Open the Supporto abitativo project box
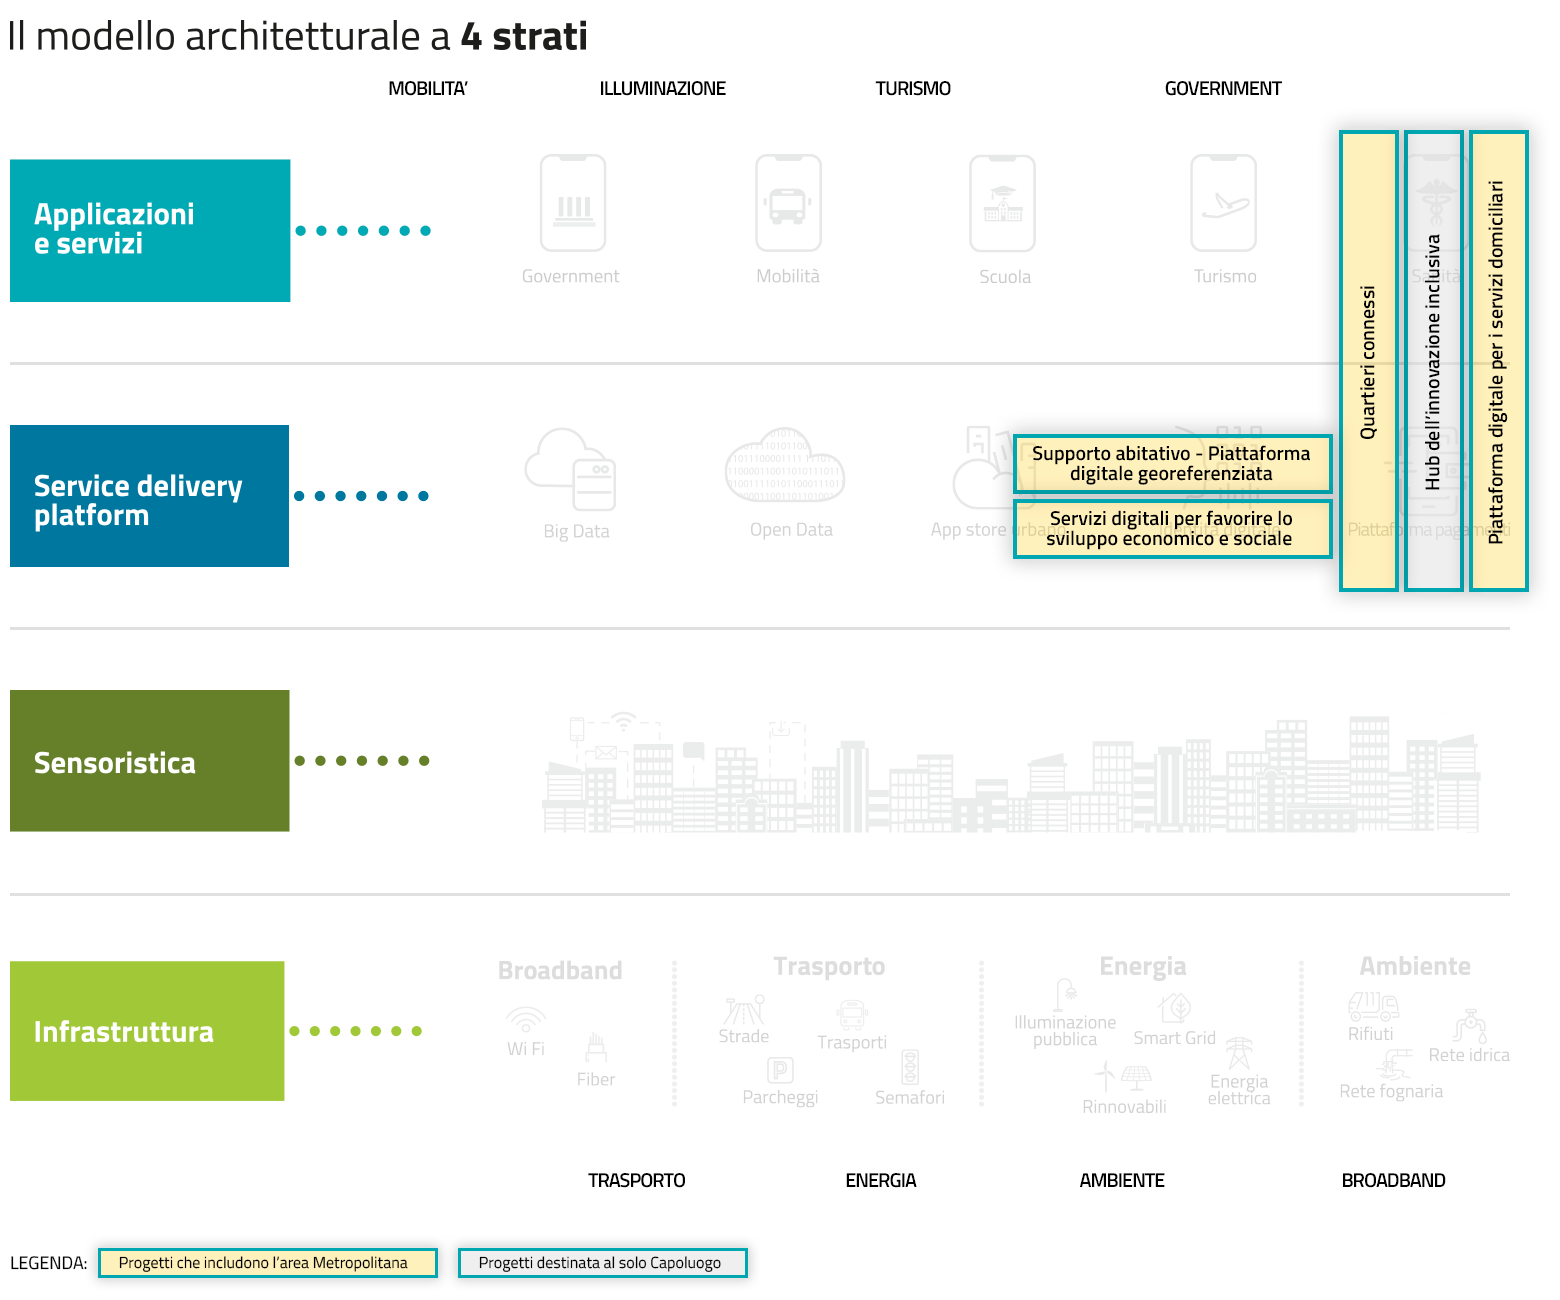 (1172, 464)
